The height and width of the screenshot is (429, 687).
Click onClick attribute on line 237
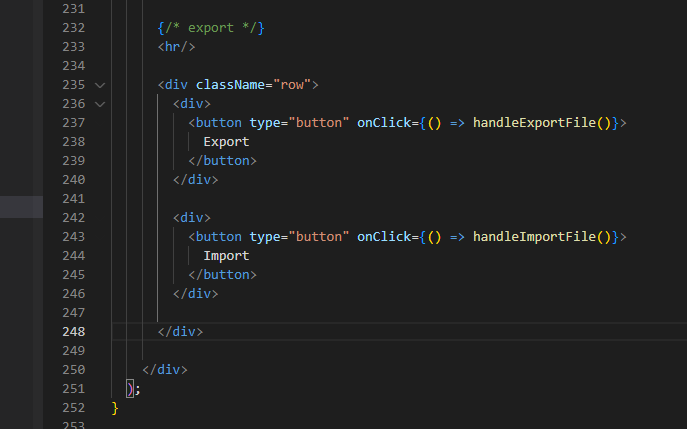click(384, 123)
